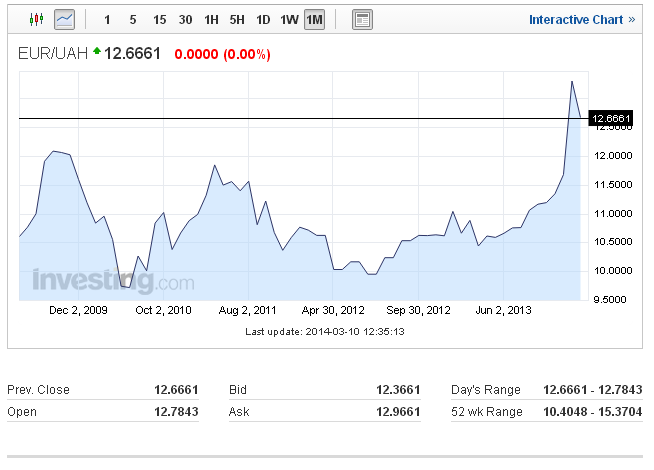Click the 12.0000 price axis label

(x=613, y=156)
